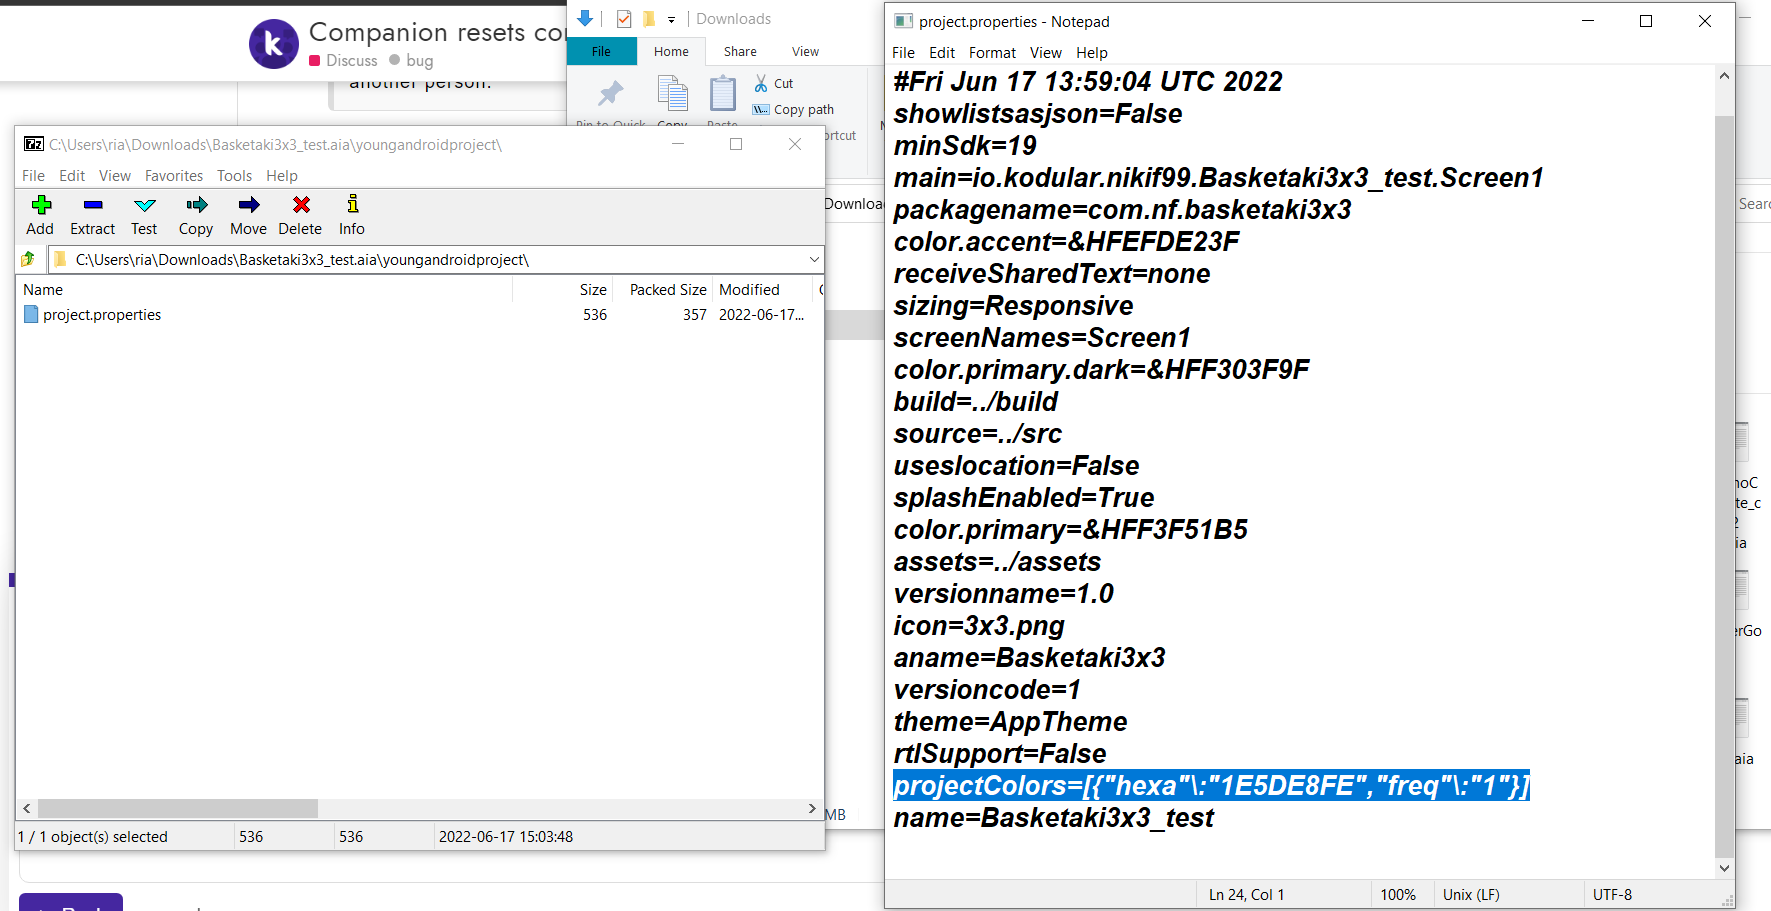Open the bug tag link

[411, 61]
